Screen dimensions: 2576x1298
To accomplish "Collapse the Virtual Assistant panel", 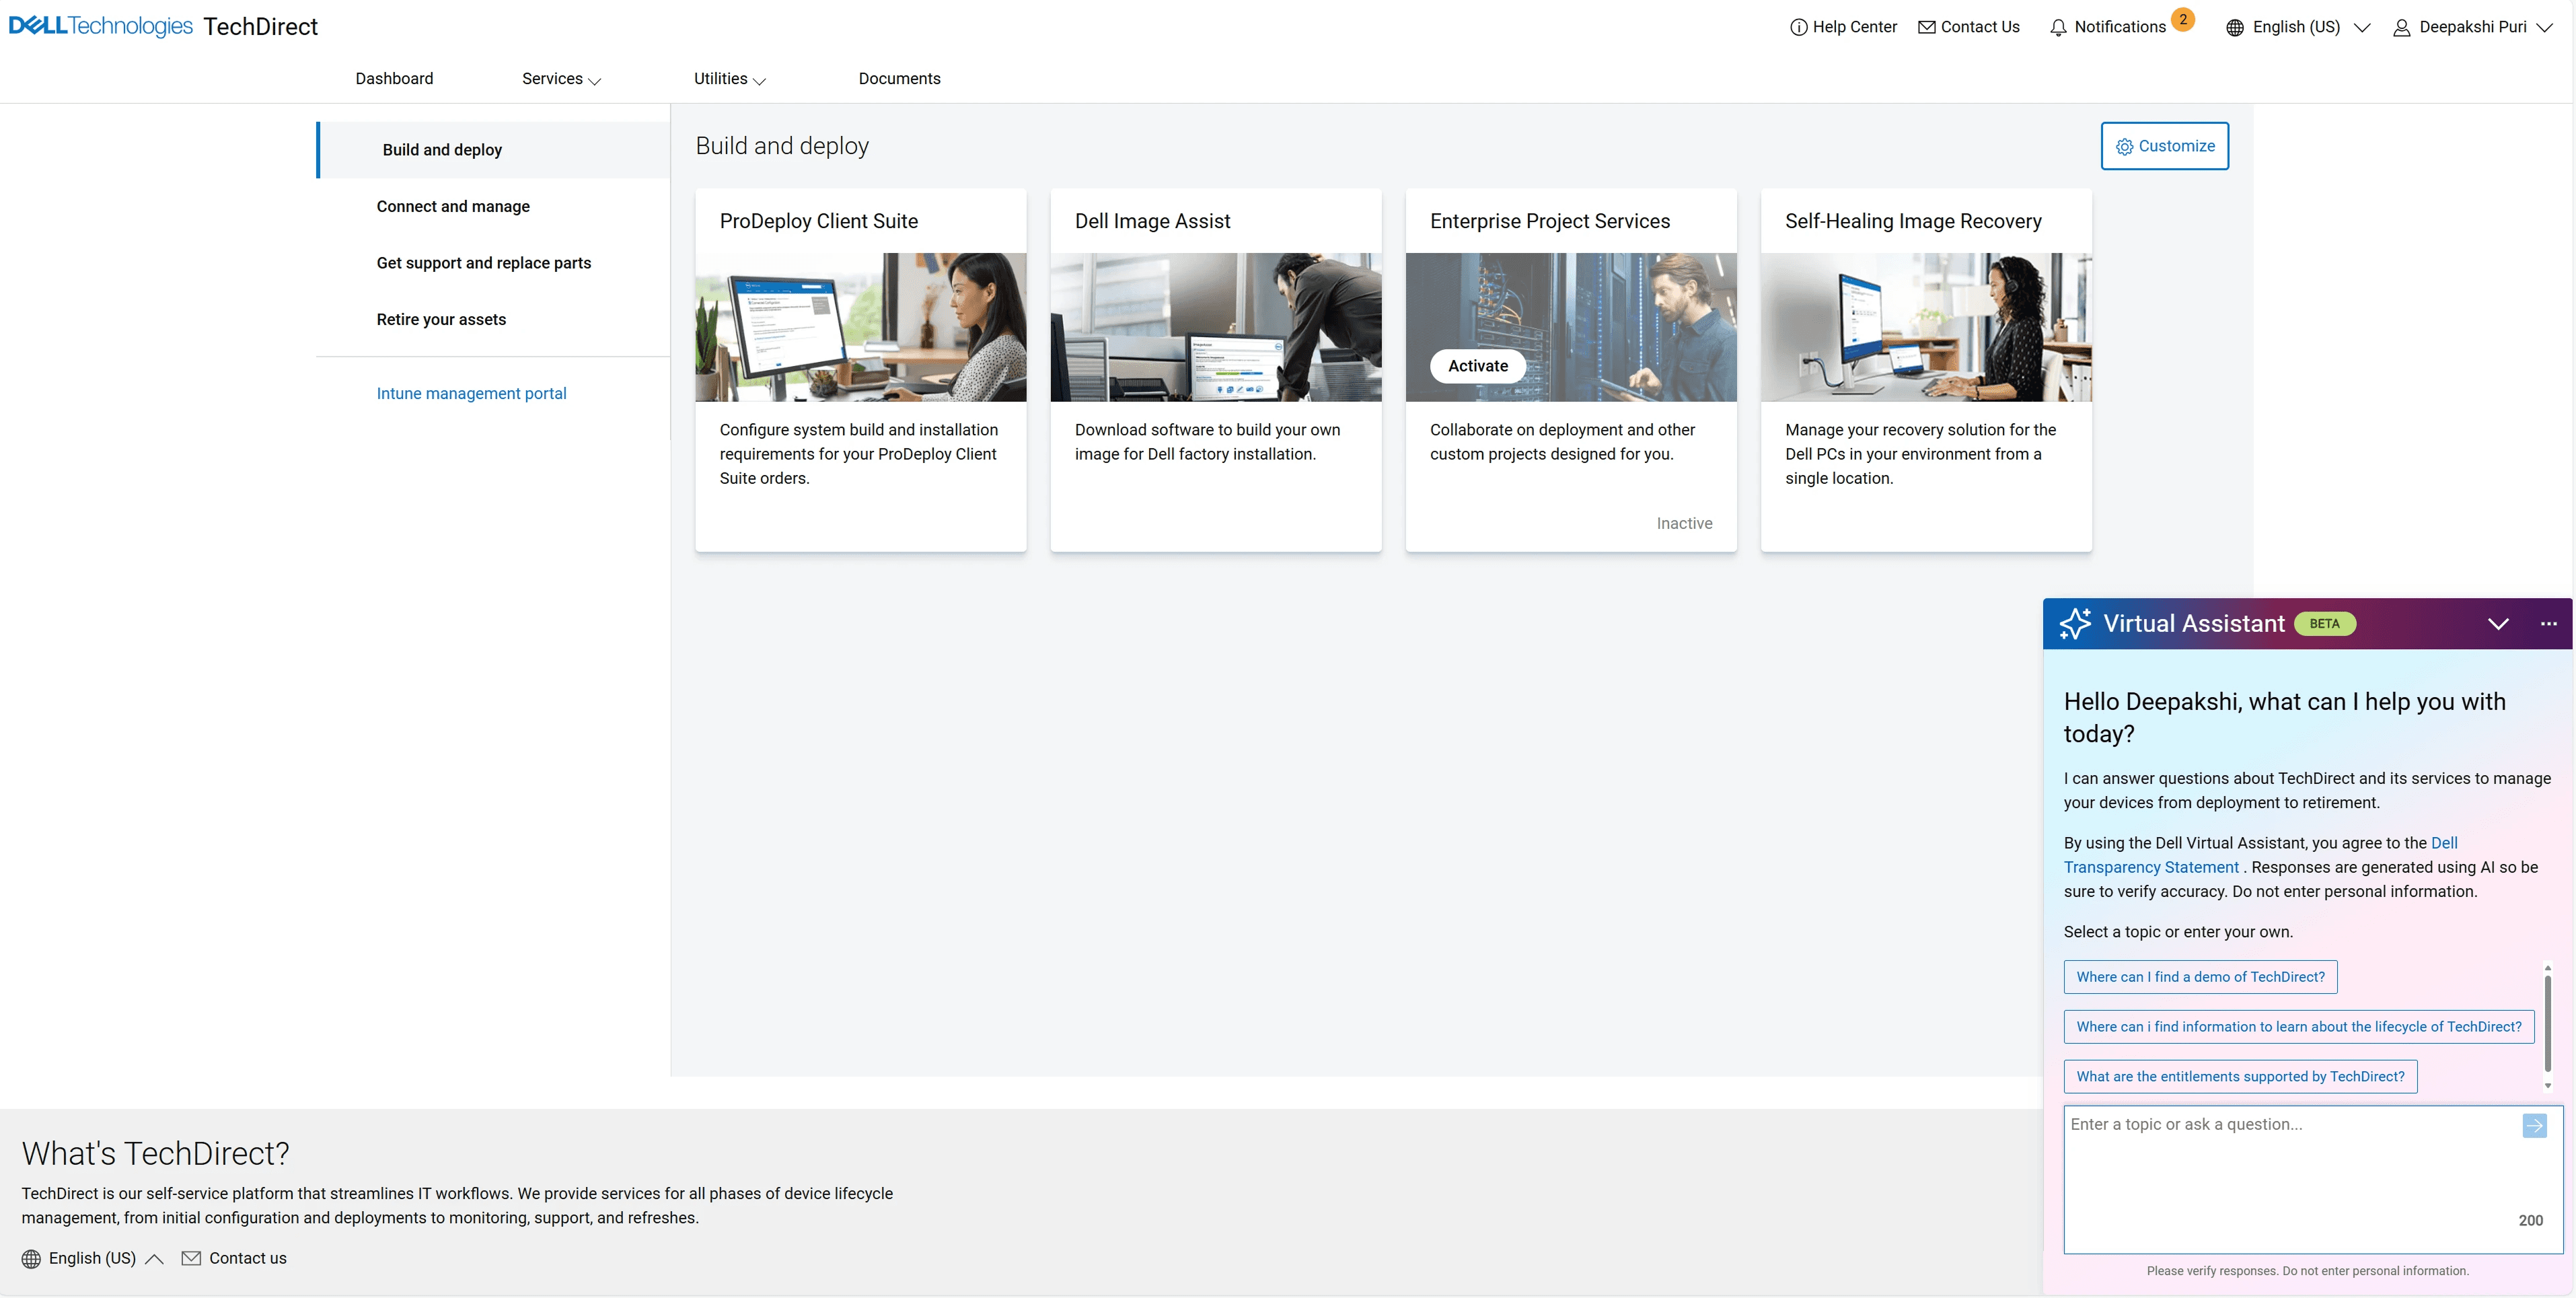I will pyautogui.click(x=2499, y=623).
